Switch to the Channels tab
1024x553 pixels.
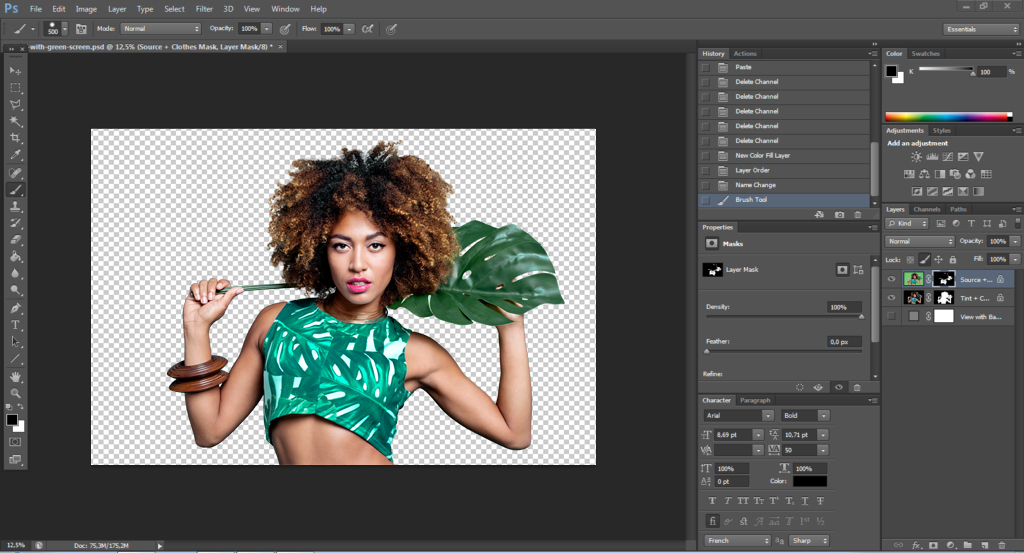(927, 210)
